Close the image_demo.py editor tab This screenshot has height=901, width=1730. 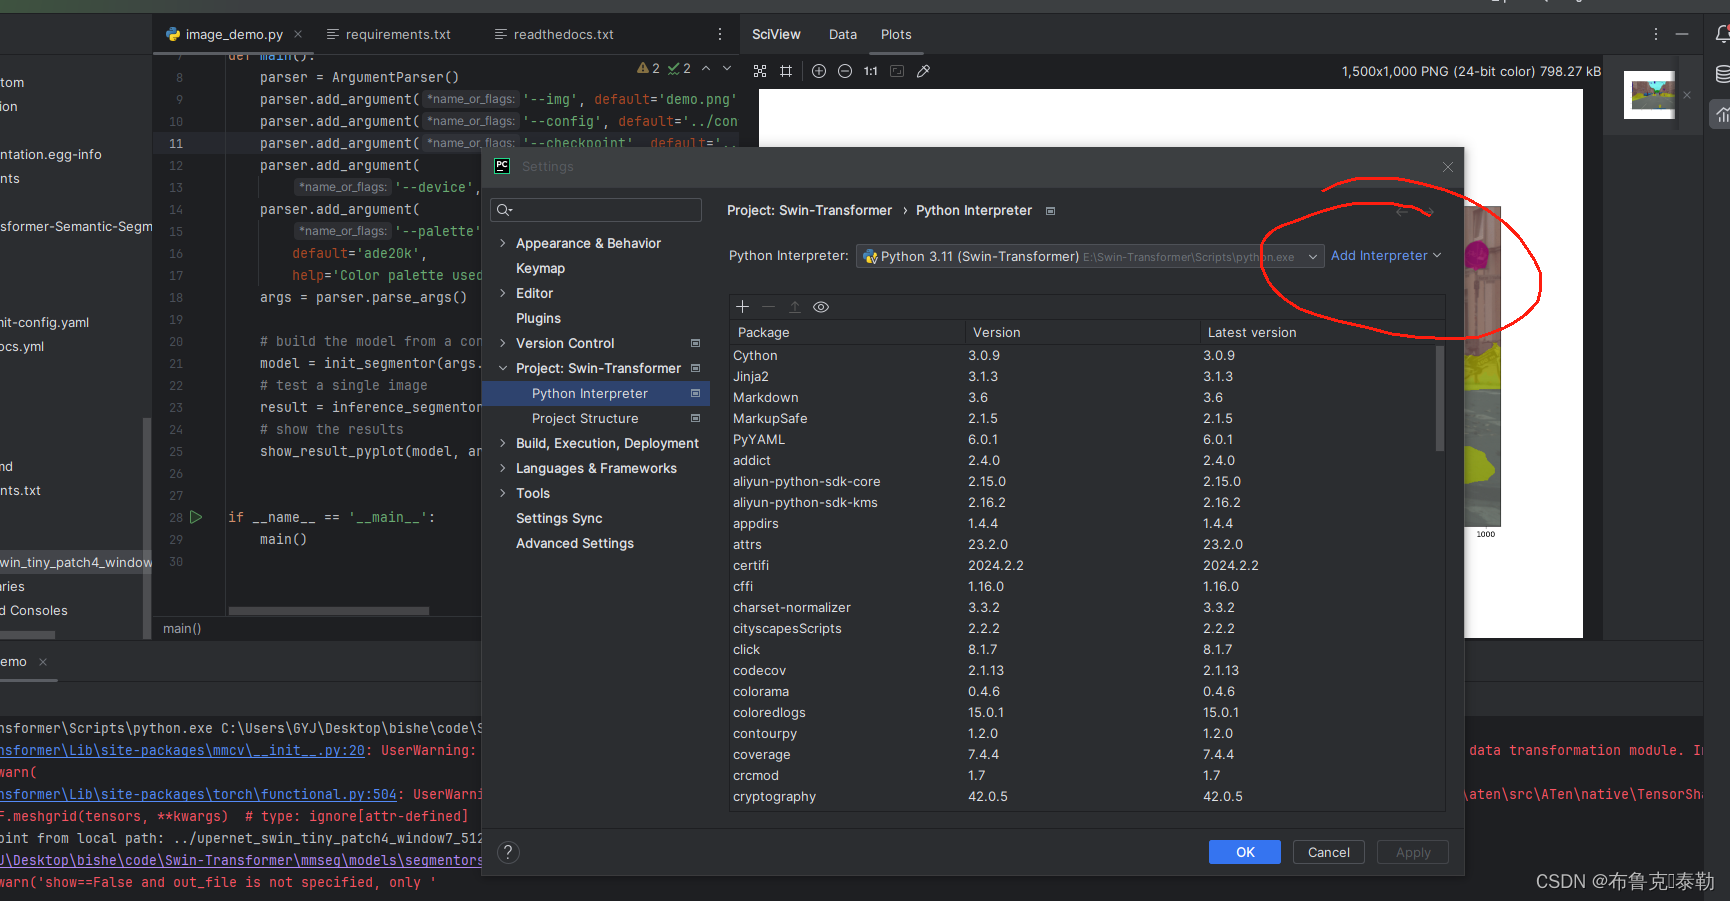pos(298,34)
